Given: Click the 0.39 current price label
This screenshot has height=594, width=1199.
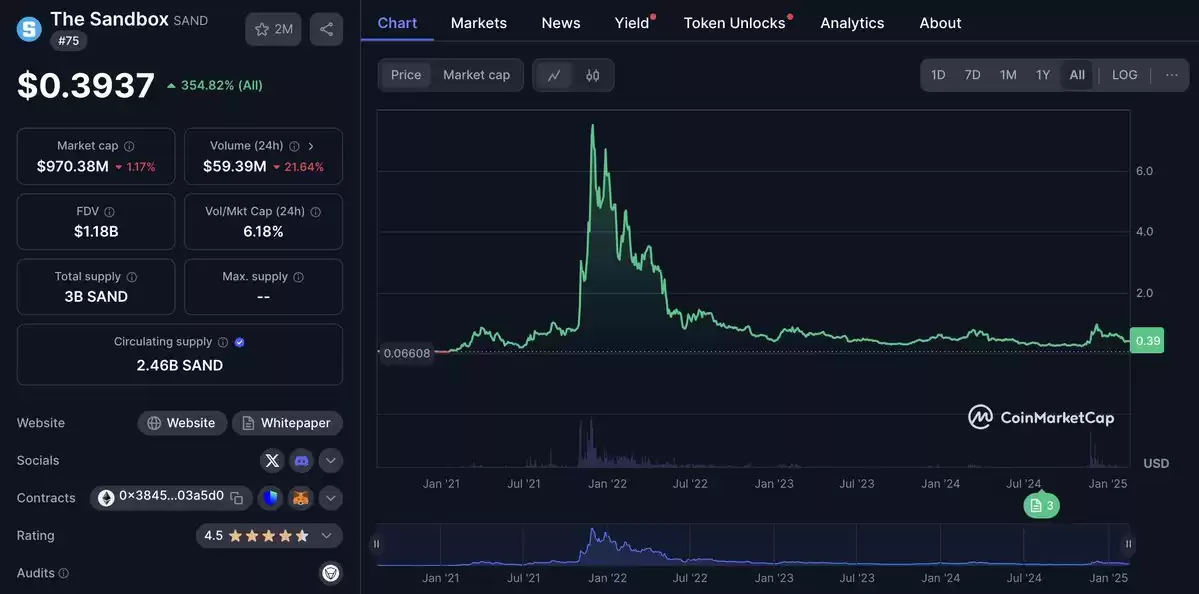Looking at the screenshot, I should click(1146, 340).
